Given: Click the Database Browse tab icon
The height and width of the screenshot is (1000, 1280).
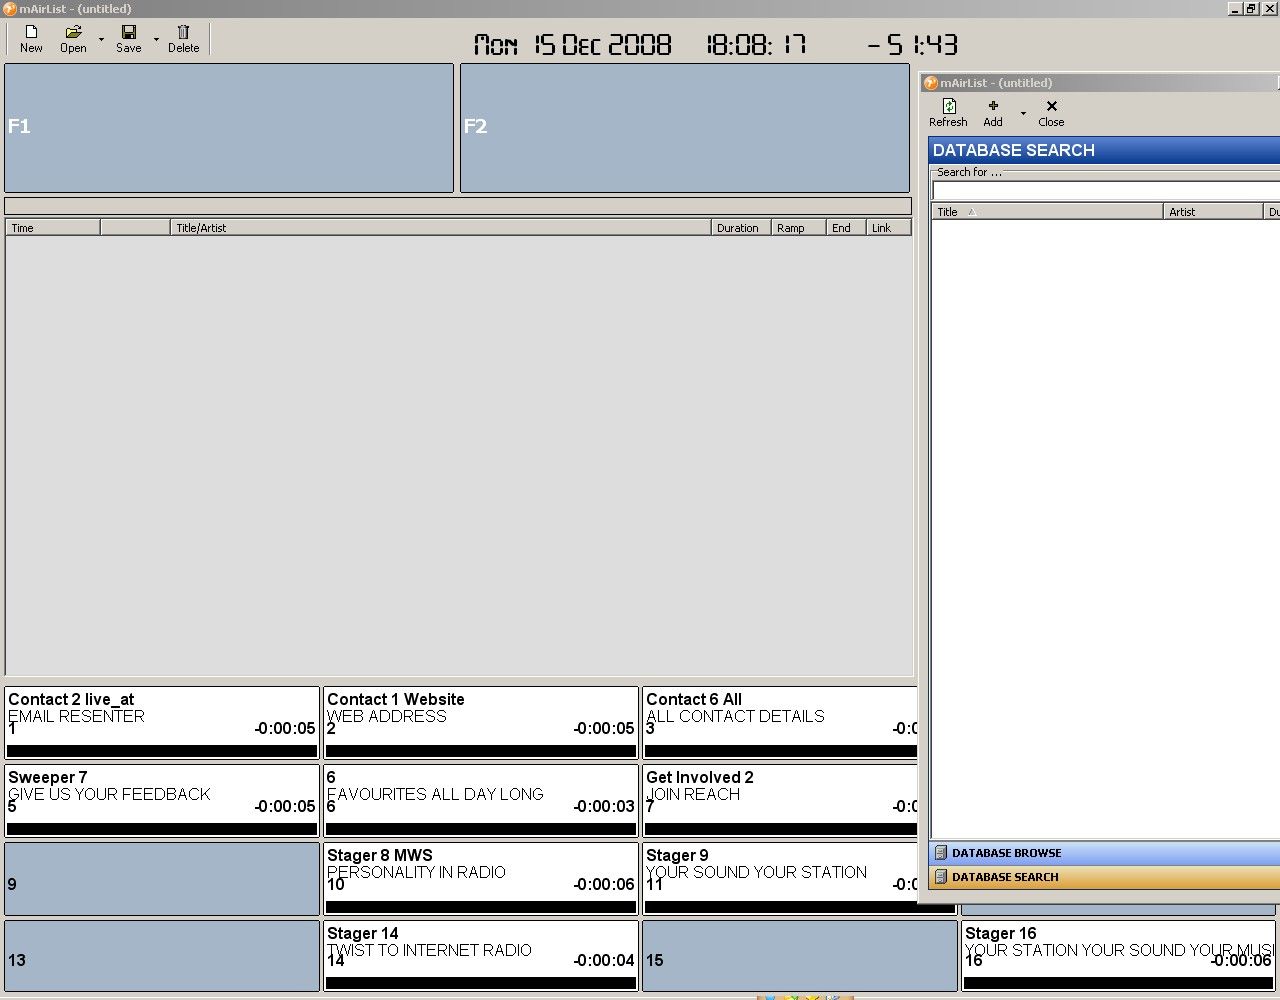Looking at the screenshot, I should (x=940, y=853).
